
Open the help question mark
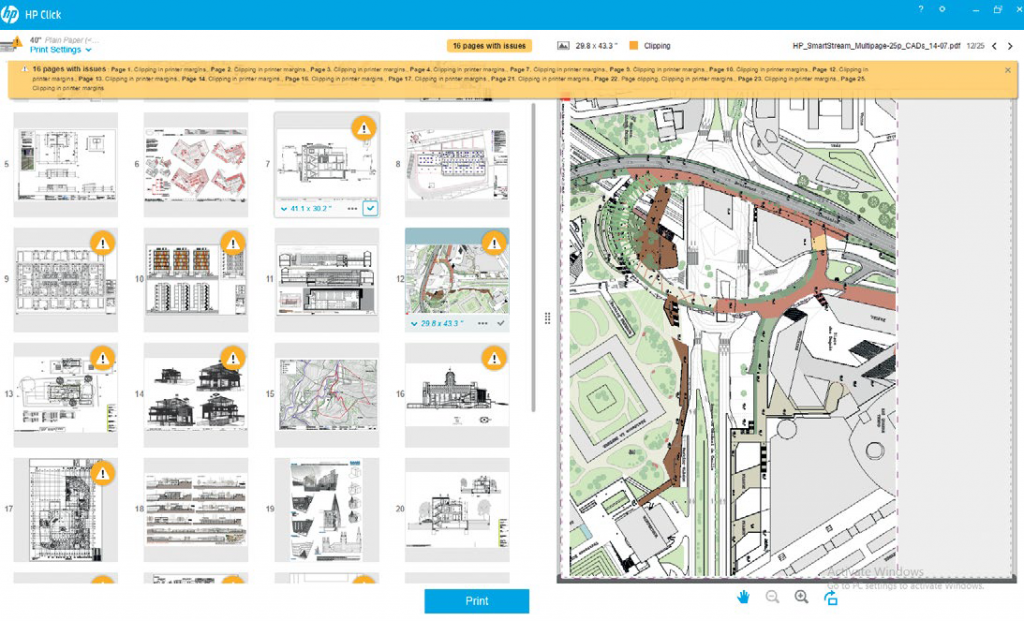click(x=921, y=9)
